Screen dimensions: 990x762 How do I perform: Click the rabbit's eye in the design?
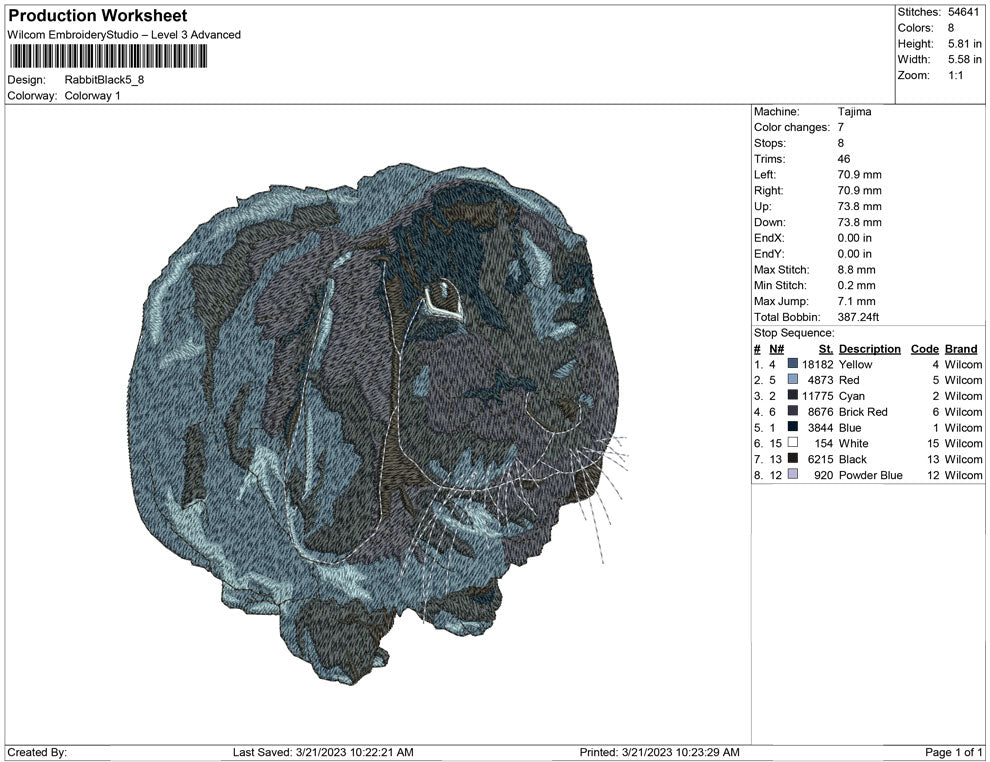[440, 295]
